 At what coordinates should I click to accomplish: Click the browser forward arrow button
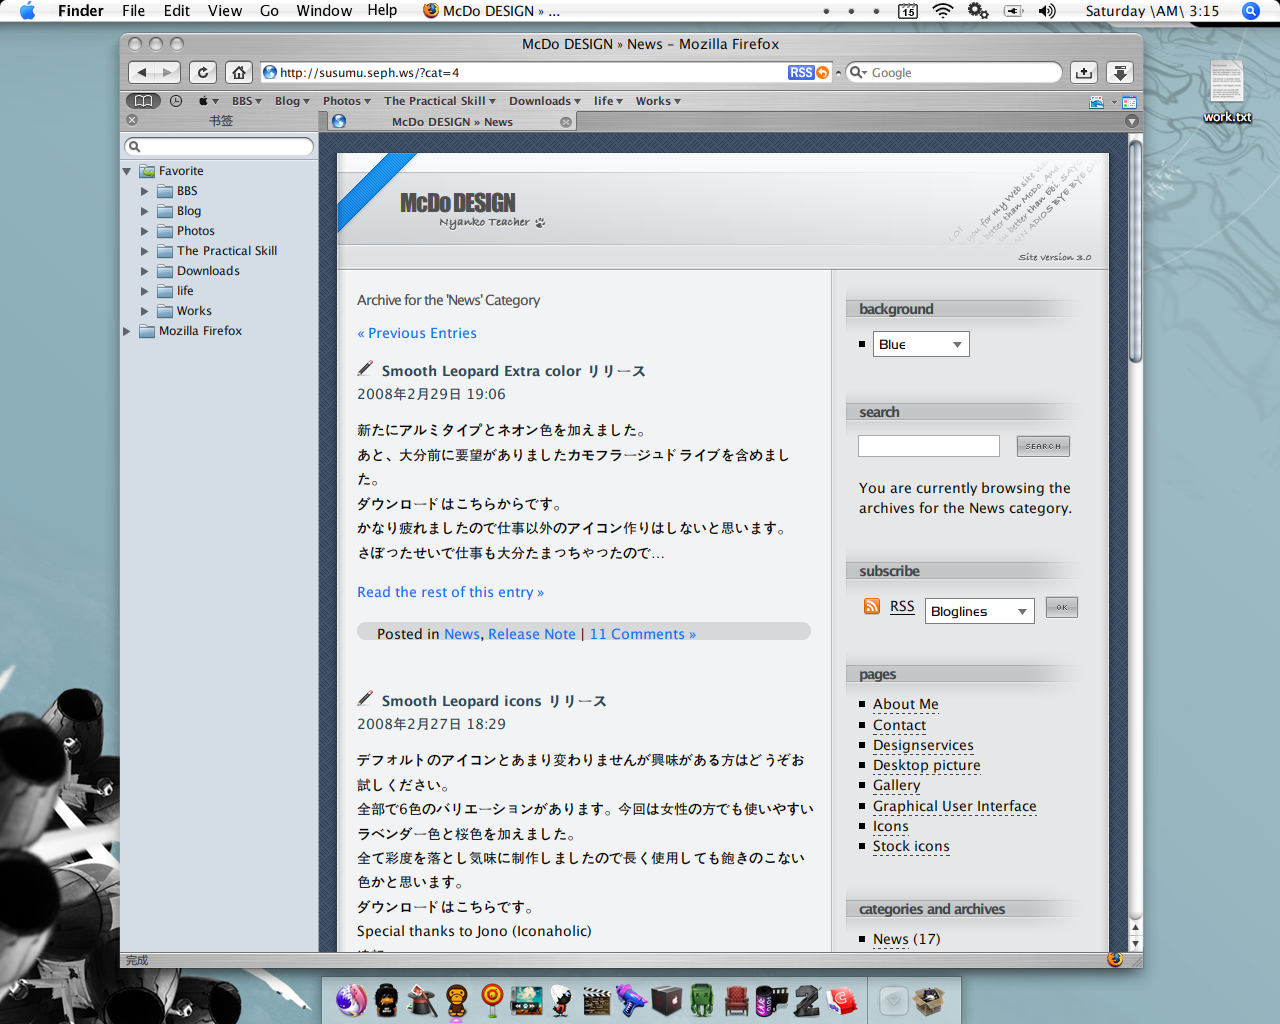tap(168, 72)
